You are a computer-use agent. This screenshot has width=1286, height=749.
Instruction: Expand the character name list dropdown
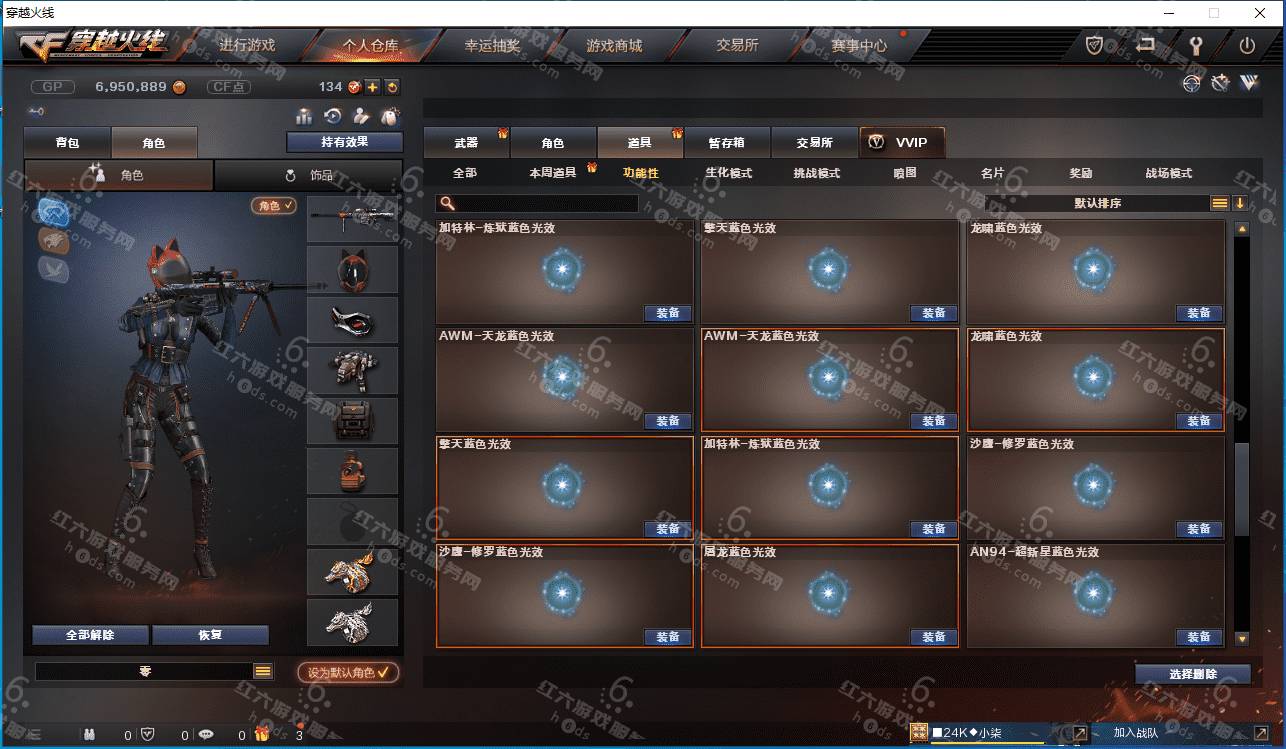click(263, 672)
